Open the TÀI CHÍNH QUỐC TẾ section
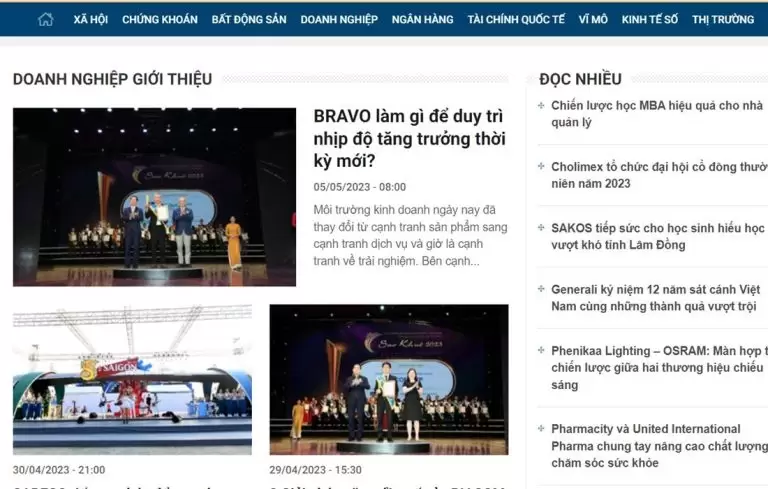Screen dimensions: 768x489 pos(516,20)
